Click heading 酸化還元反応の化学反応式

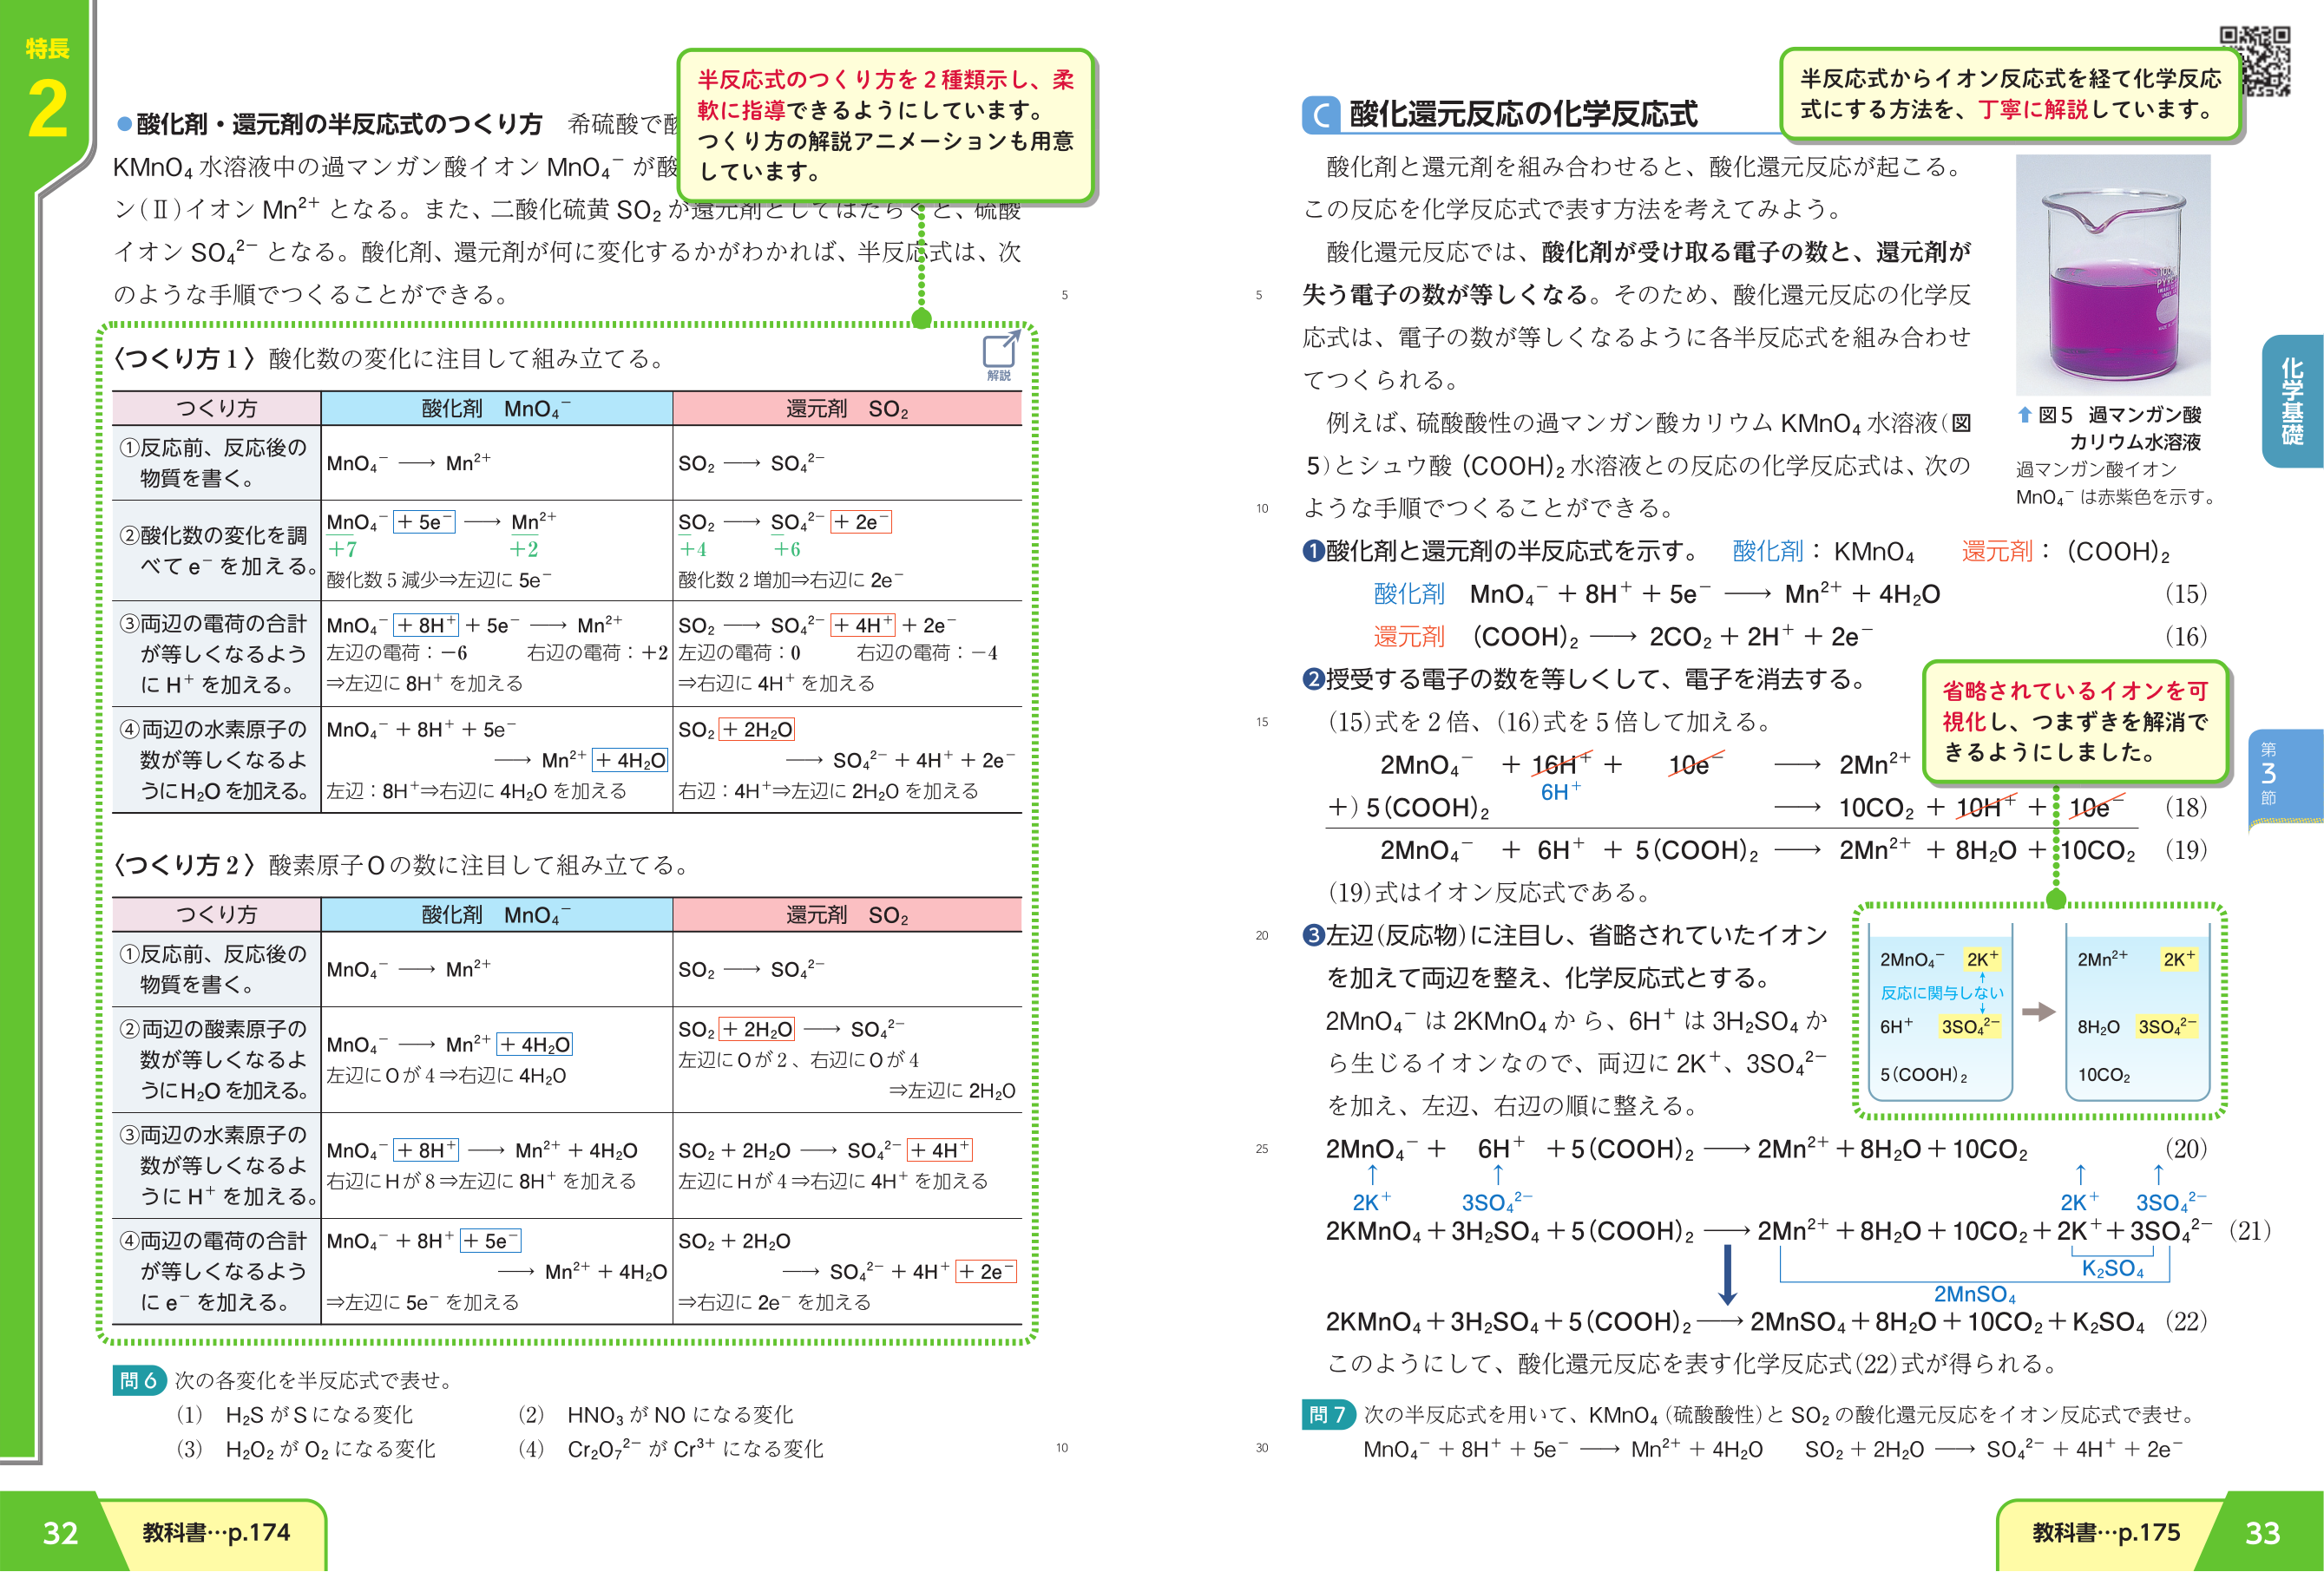1522,115
